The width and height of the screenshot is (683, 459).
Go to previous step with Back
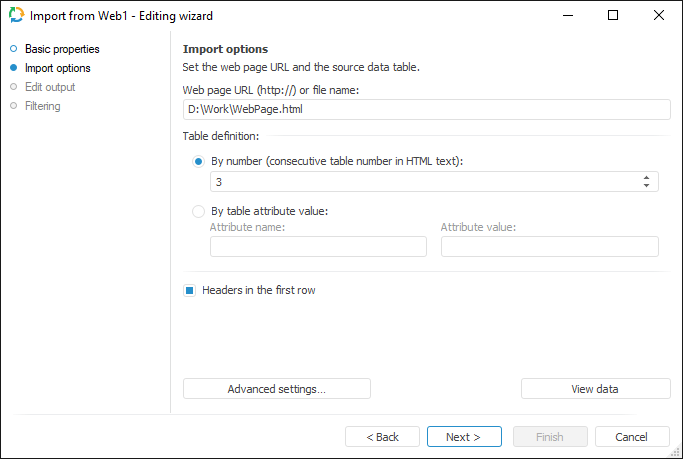[382, 437]
